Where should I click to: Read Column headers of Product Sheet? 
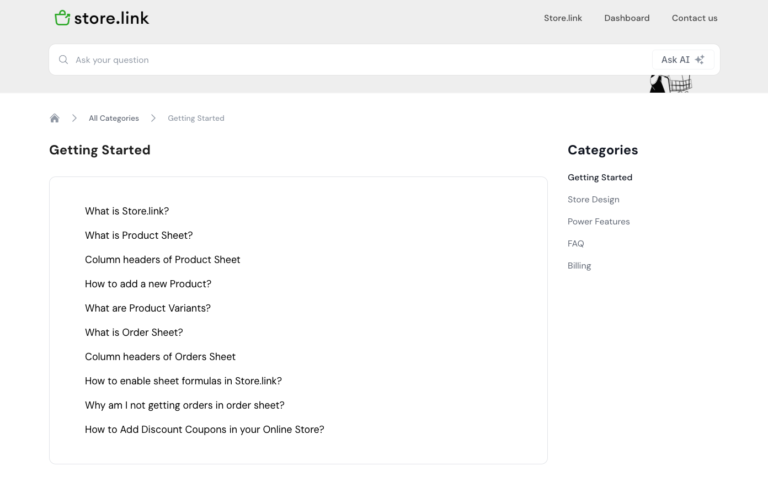coord(162,260)
